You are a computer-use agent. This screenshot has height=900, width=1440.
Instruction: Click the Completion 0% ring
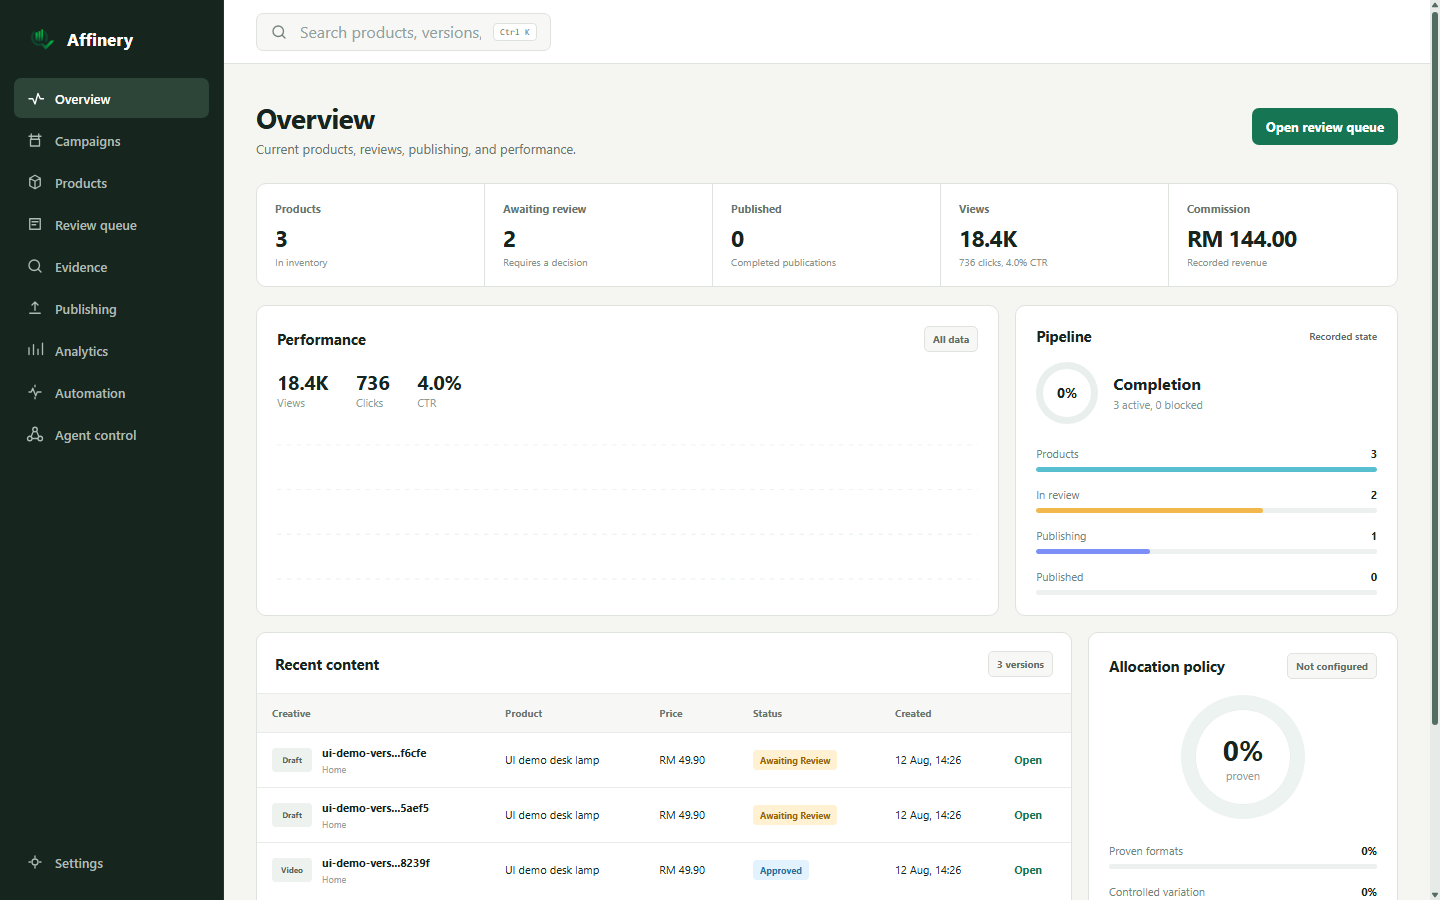[1067, 393]
